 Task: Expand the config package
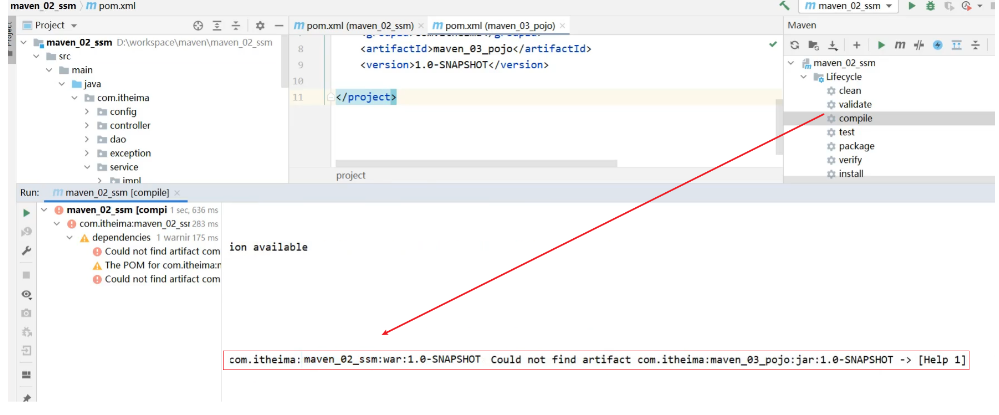(87, 112)
